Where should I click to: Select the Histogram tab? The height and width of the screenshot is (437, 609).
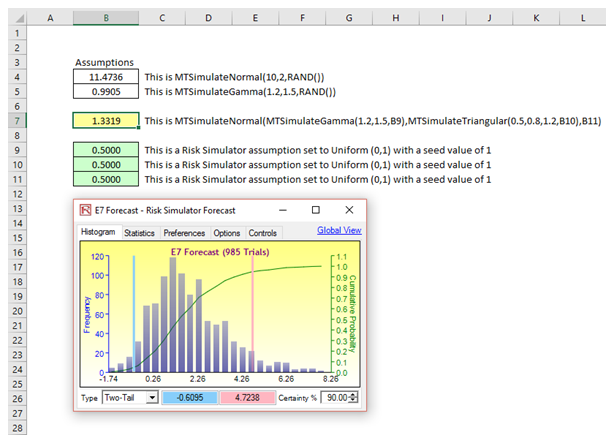click(98, 232)
